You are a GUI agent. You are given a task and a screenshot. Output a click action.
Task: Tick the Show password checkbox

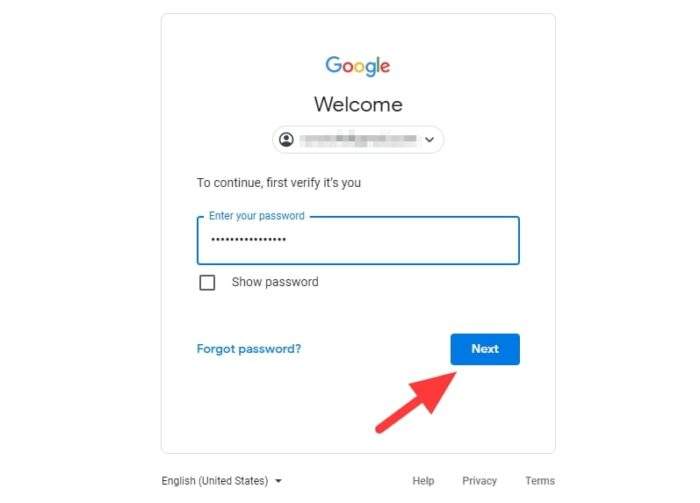point(207,283)
